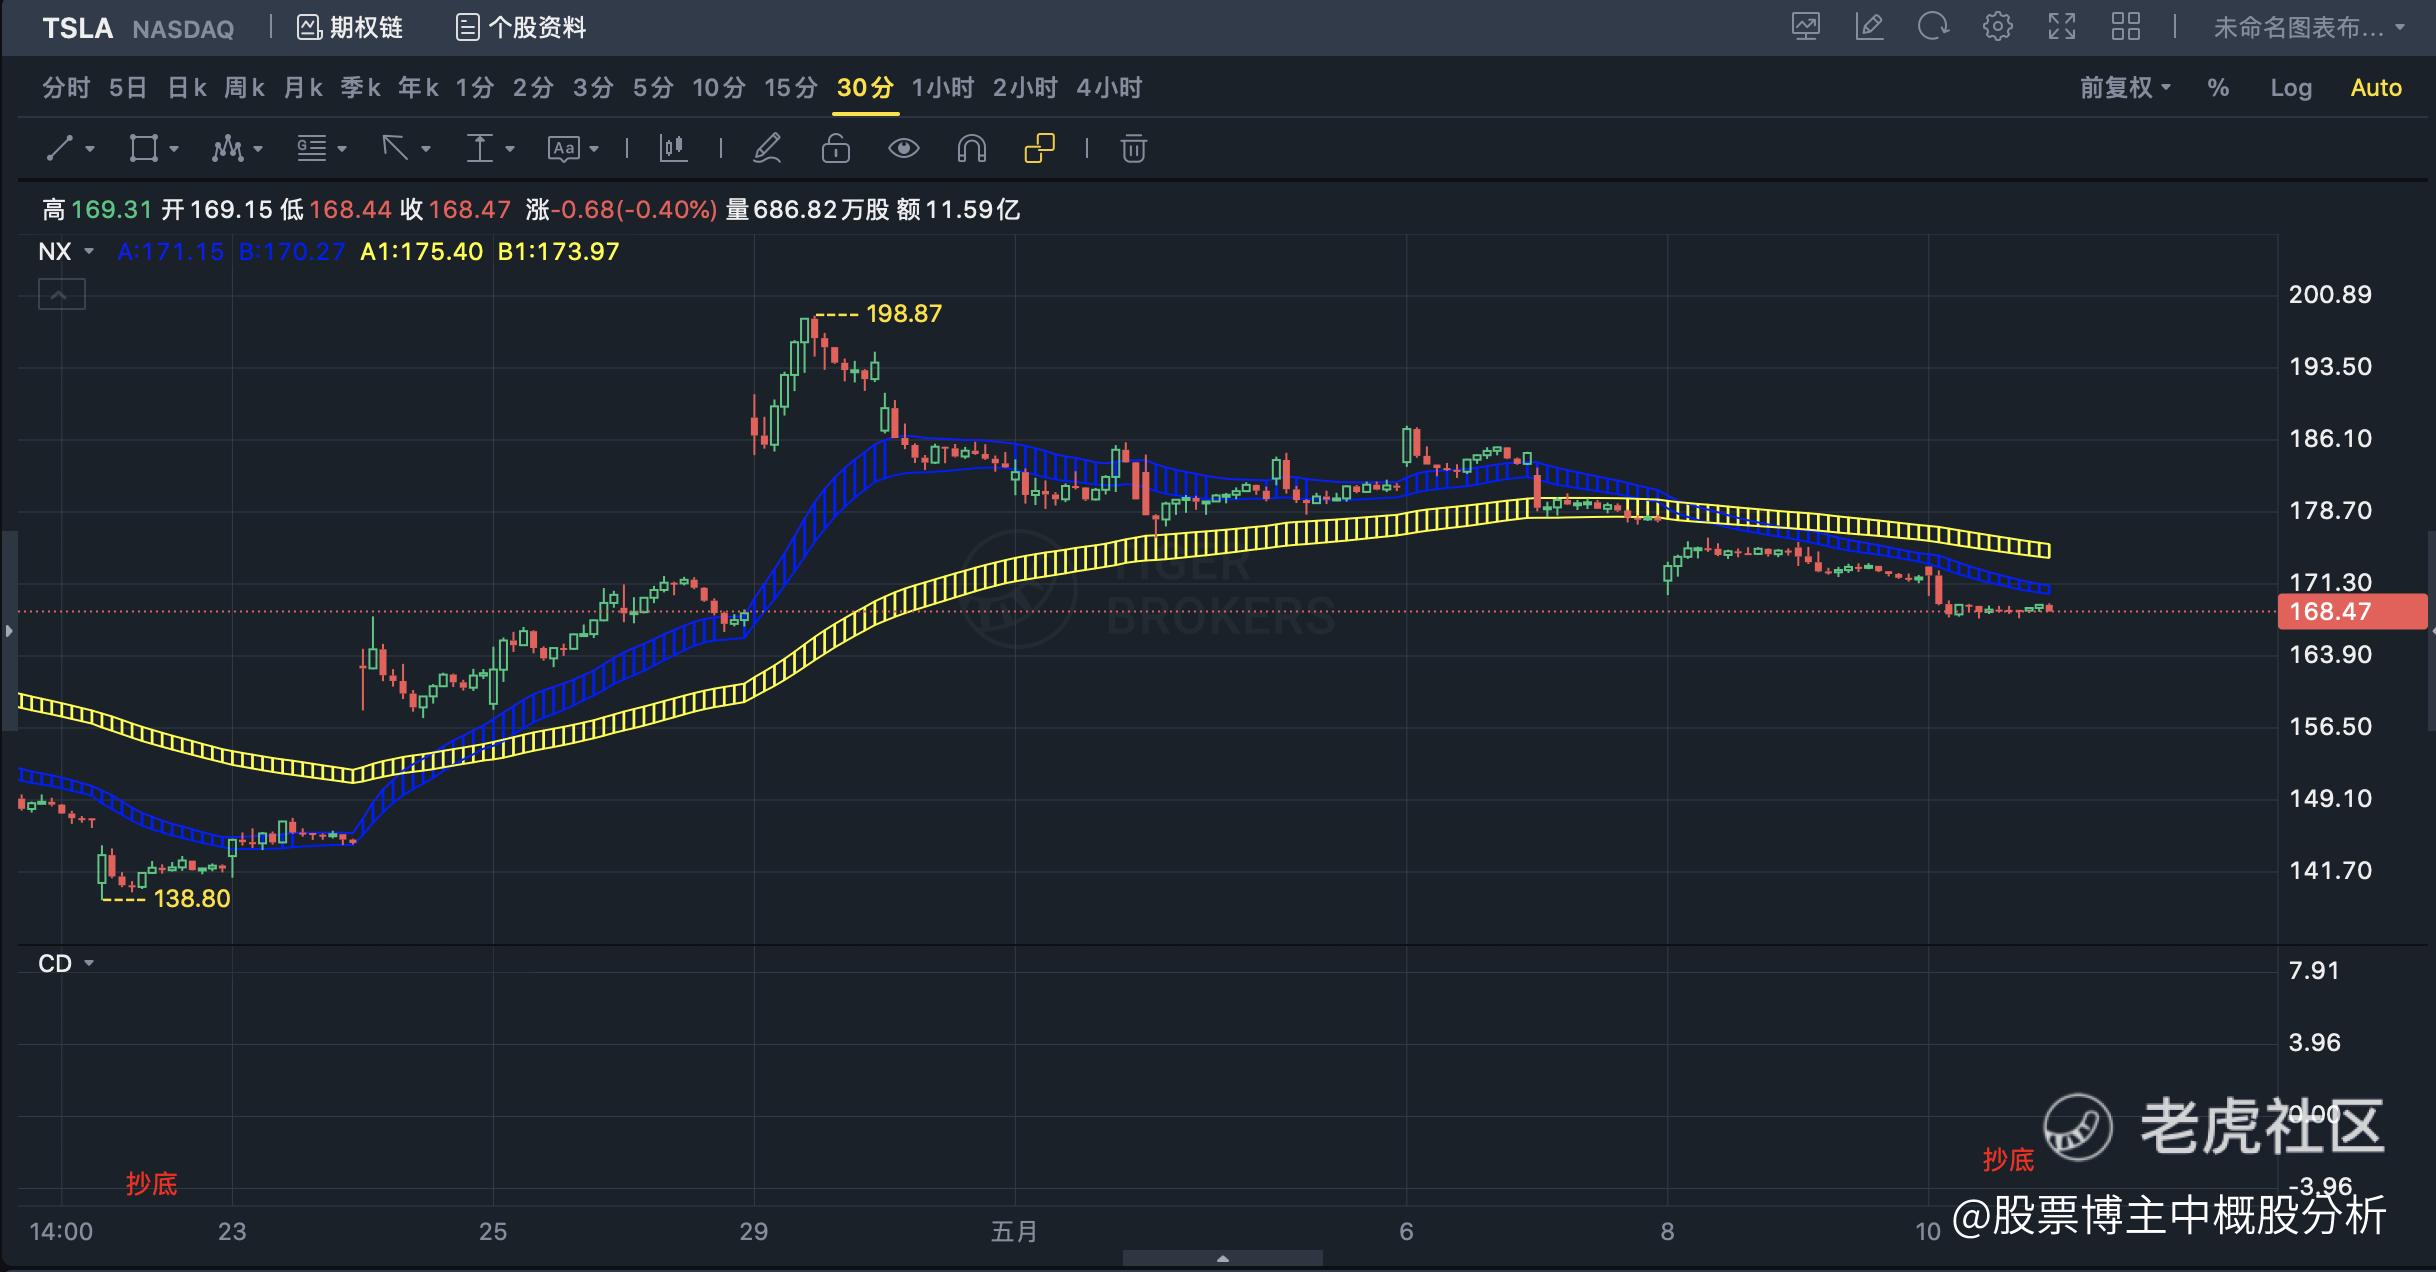Toggle the lock drawings padlock icon
Viewport: 2436px width, 1272px height.
(x=835, y=149)
